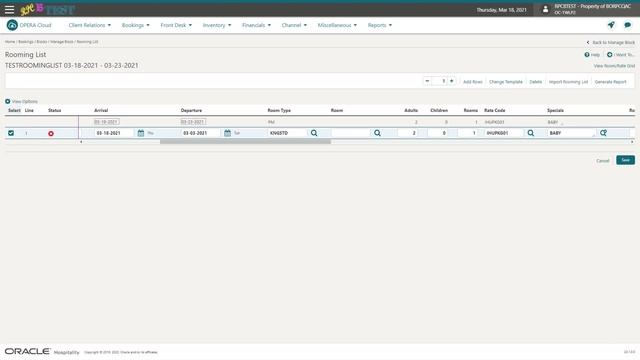Screen dimensions: 640x360
Task: Click the Room Type column header
Action: coord(279,110)
